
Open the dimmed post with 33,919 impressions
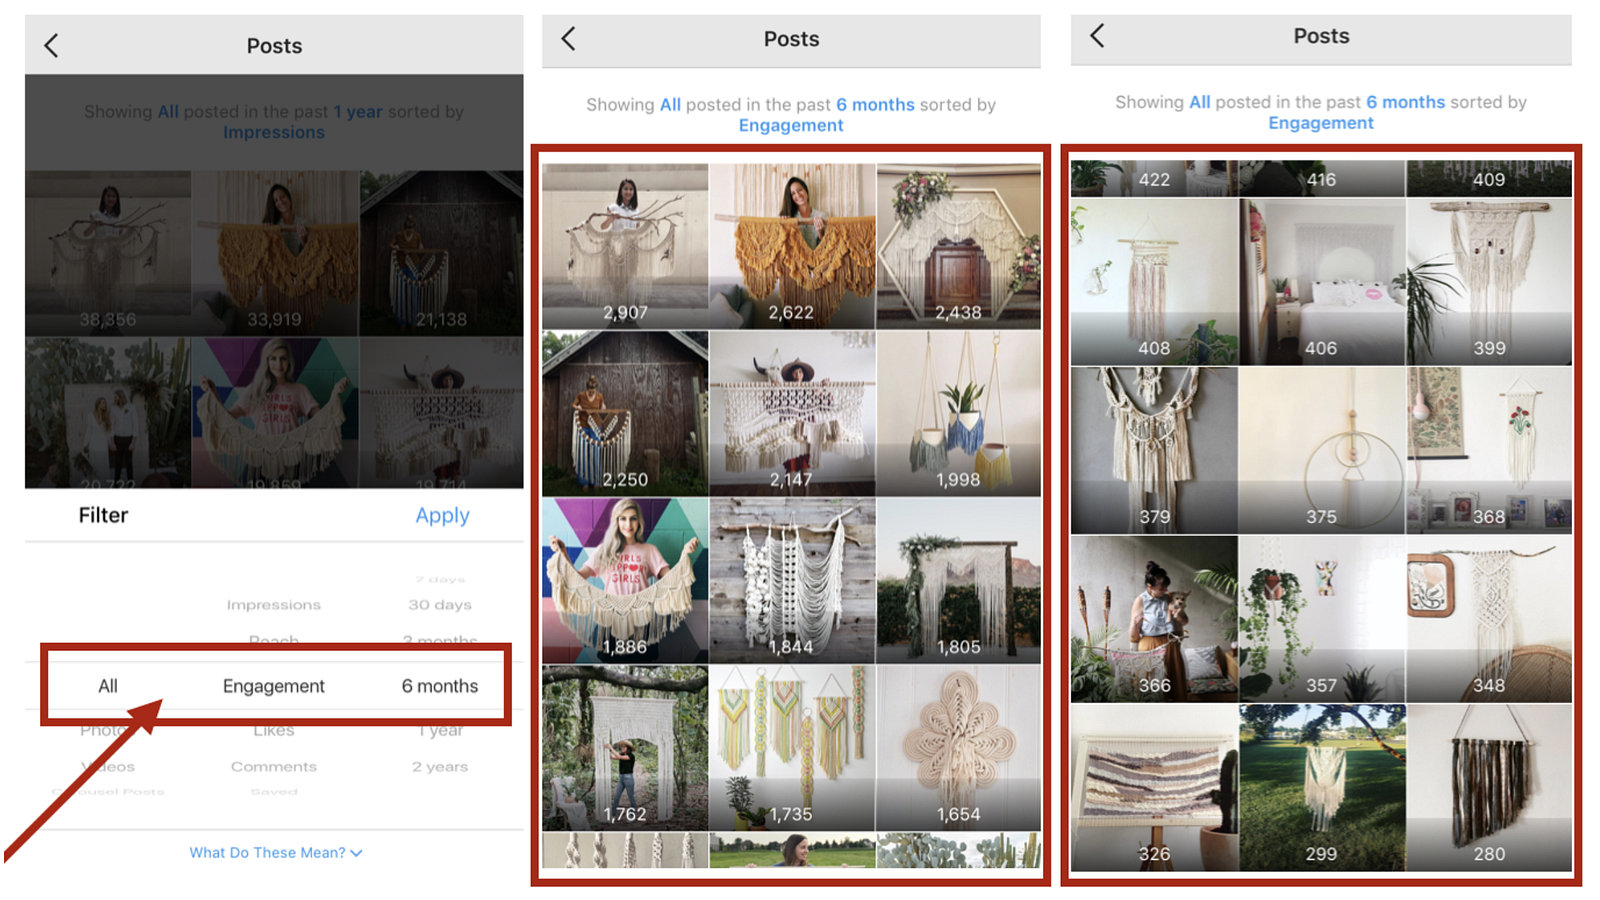275,253
